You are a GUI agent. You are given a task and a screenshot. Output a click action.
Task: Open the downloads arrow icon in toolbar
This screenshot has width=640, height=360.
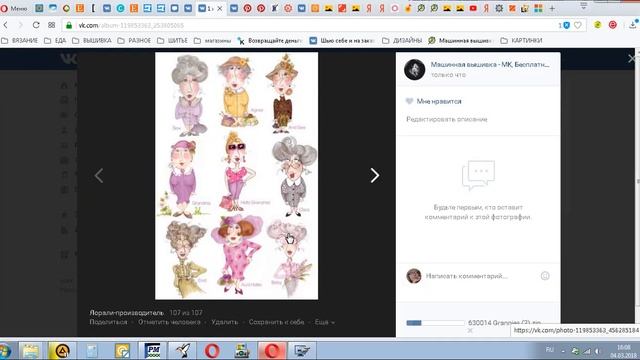click(633, 25)
